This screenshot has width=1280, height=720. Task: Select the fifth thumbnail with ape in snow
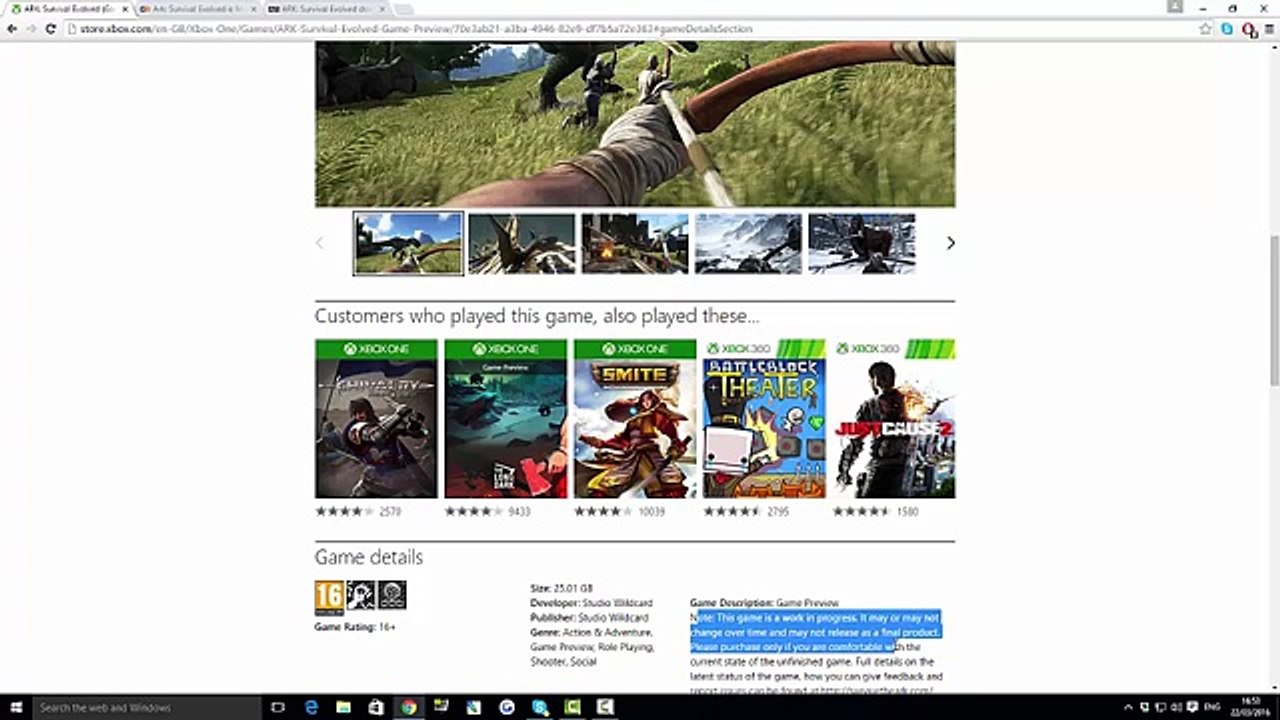pos(861,243)
